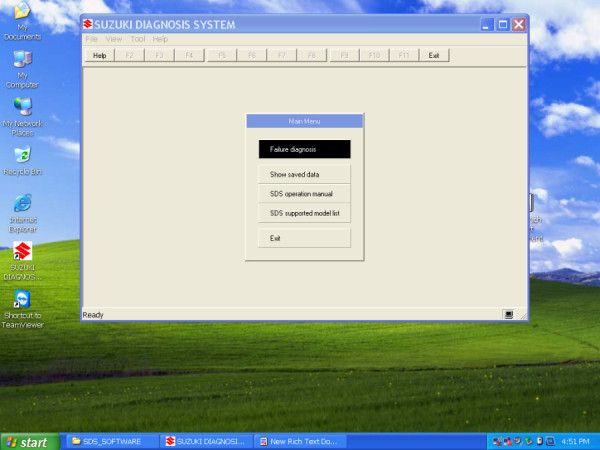The image size is (600, 450).
Task: Open the My Computer desktop icon
Action: (22, 60)
